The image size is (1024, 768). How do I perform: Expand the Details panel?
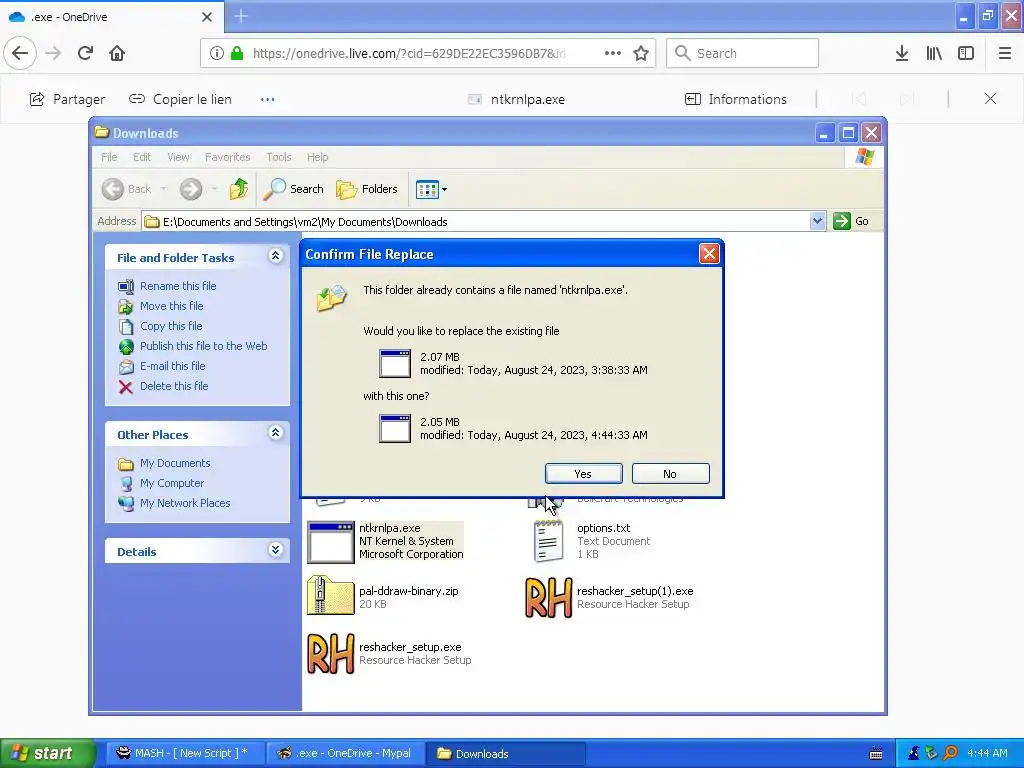pyautogui.click(x=276, y=550)
